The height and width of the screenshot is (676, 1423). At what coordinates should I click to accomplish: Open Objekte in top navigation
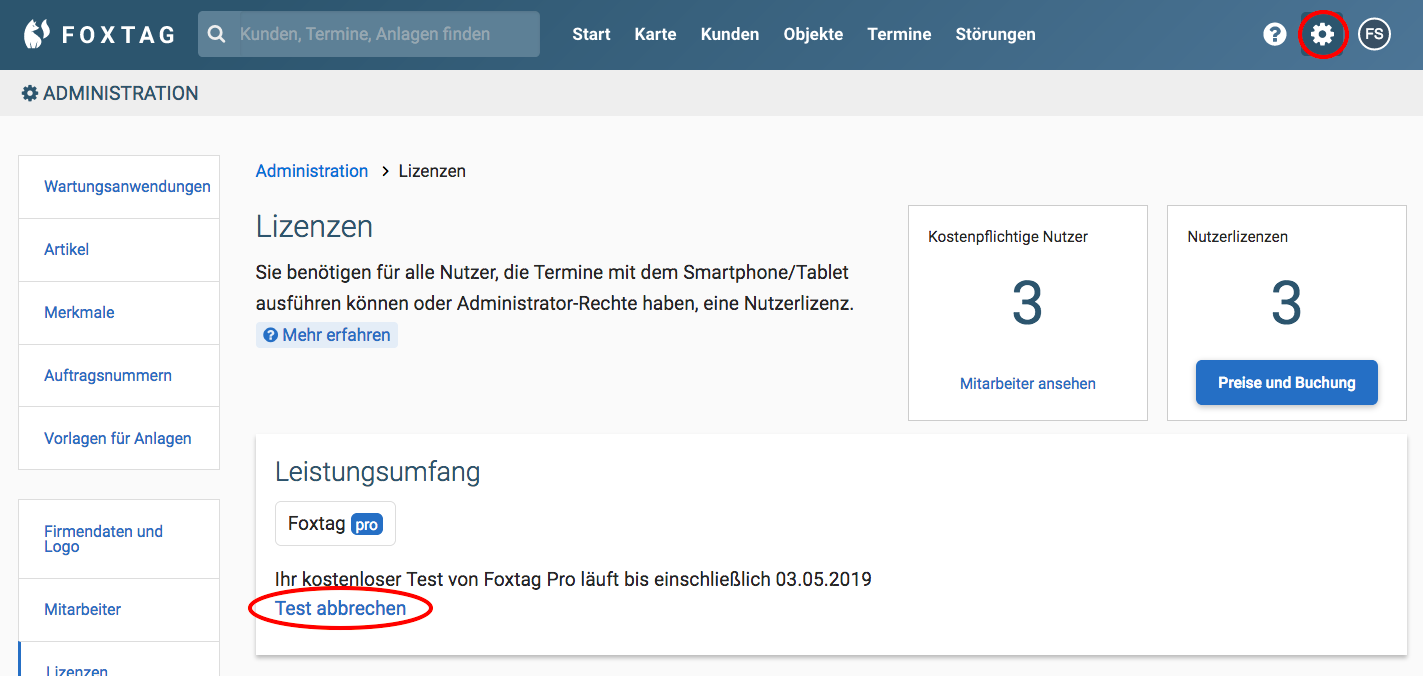pos(813,34)
